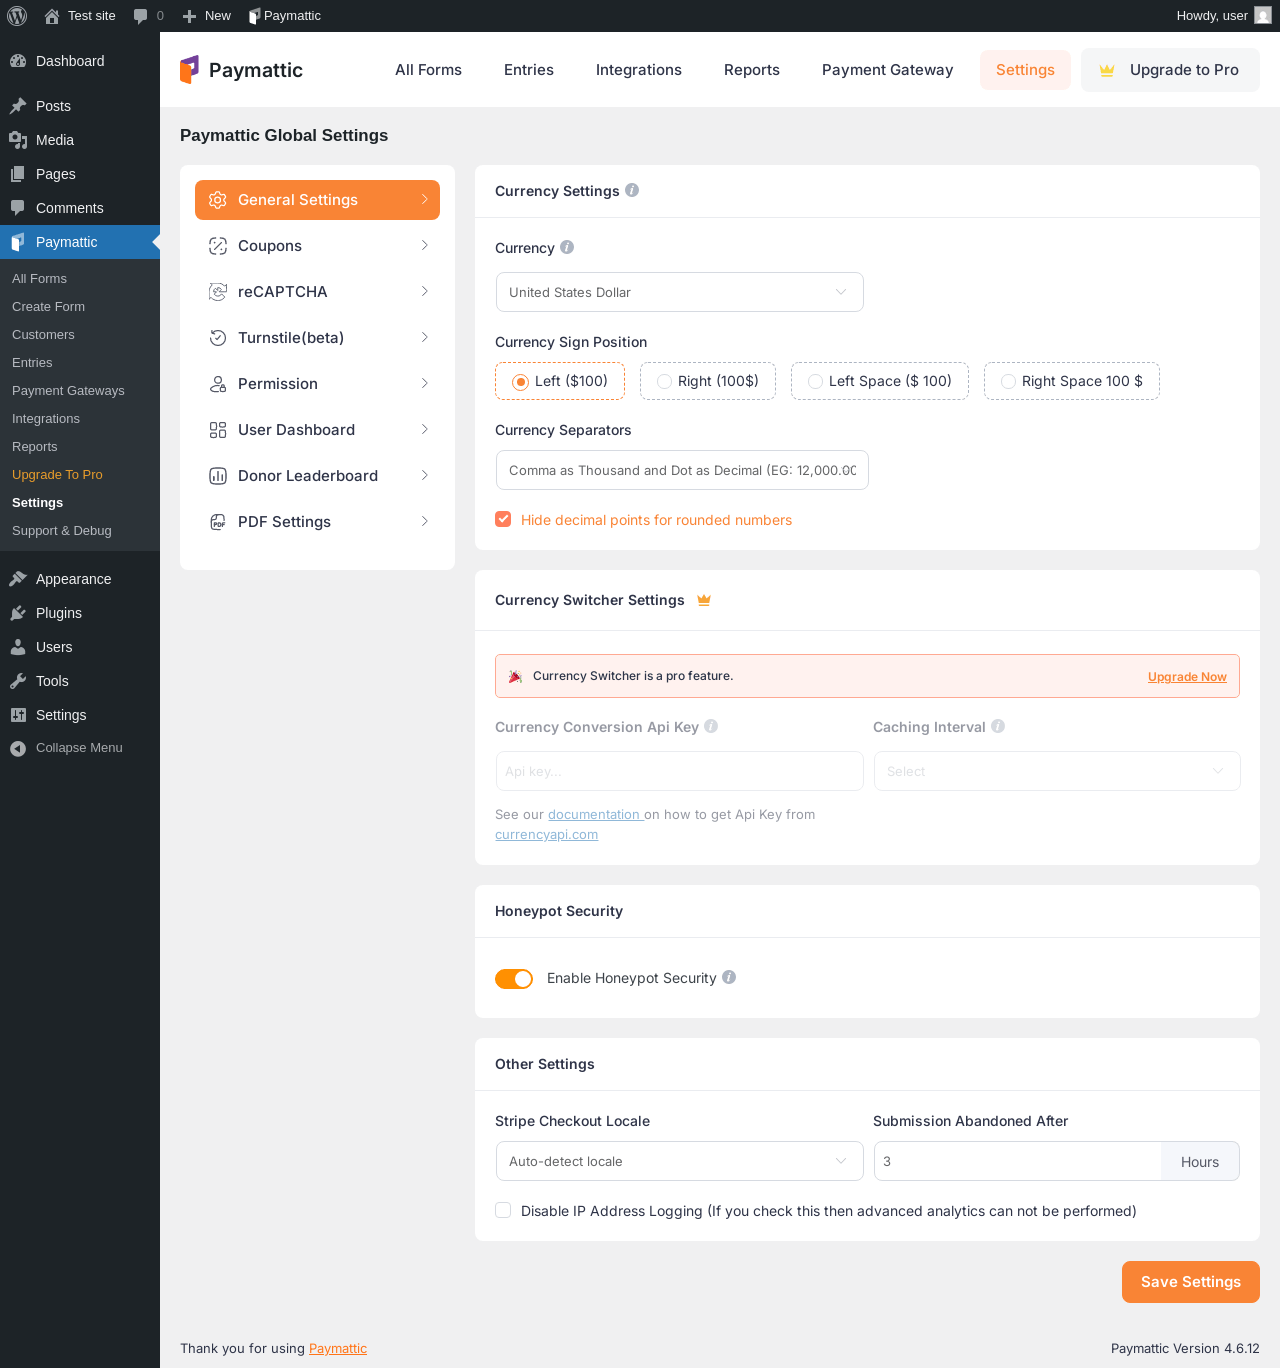The width and height of the screenshot is (1280, 1368).
Task: Click the Coupons ticket icon
Action: 218,246
